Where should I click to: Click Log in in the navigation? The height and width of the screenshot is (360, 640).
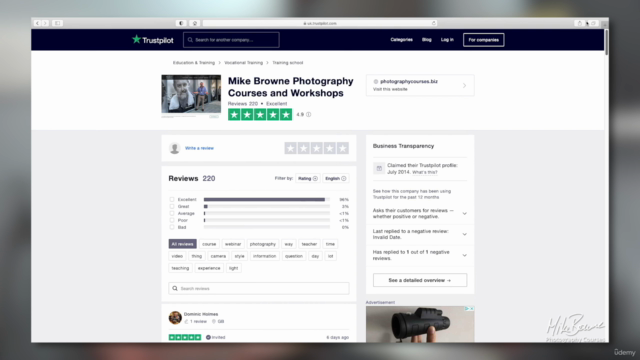pos(447,40)
